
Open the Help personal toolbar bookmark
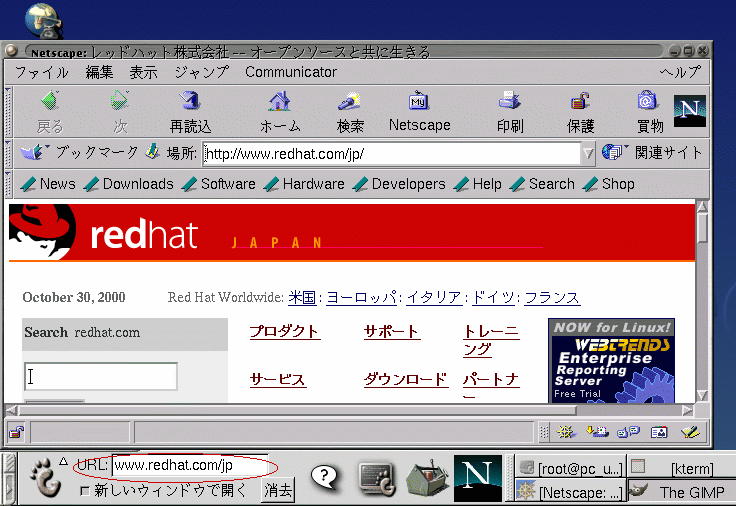[x=477, y=184]
